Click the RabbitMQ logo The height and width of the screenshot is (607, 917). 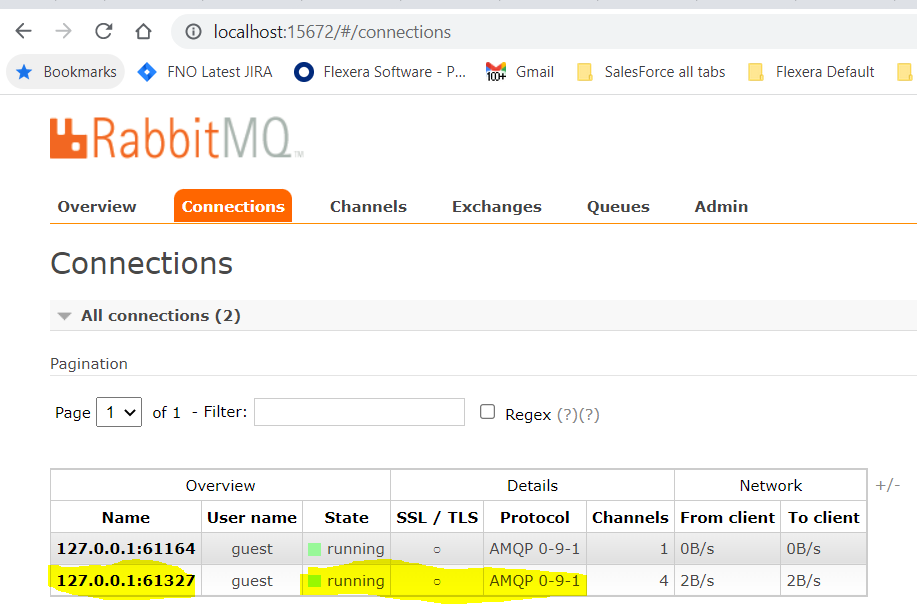click(177, 138)
